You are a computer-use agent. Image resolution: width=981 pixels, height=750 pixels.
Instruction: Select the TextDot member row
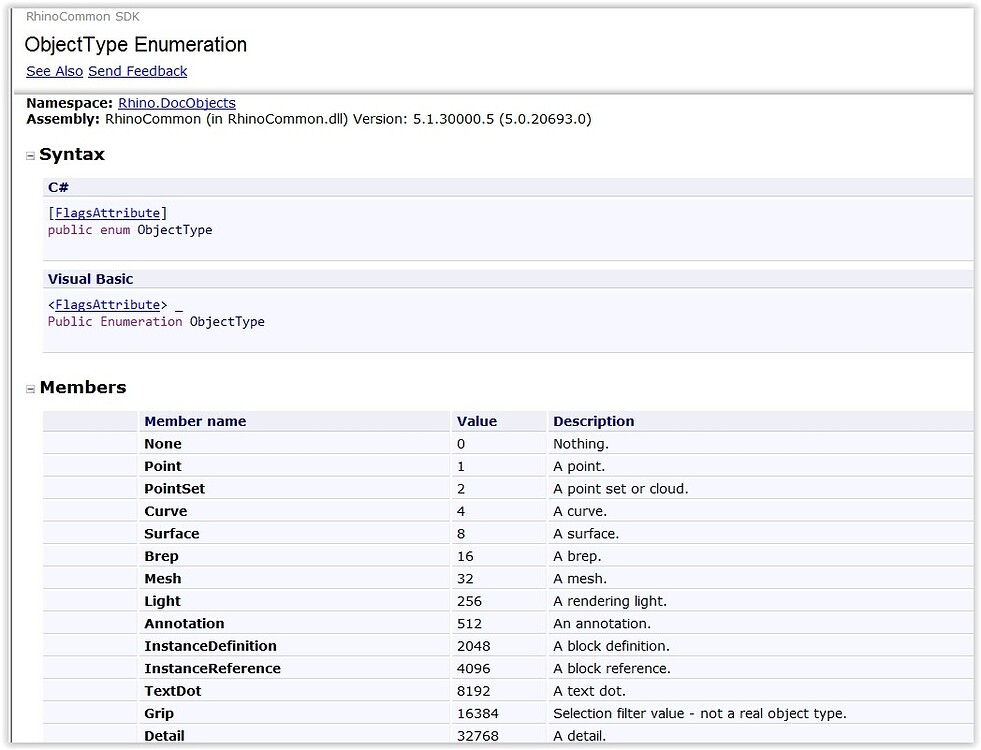click(x=172, y=690)
